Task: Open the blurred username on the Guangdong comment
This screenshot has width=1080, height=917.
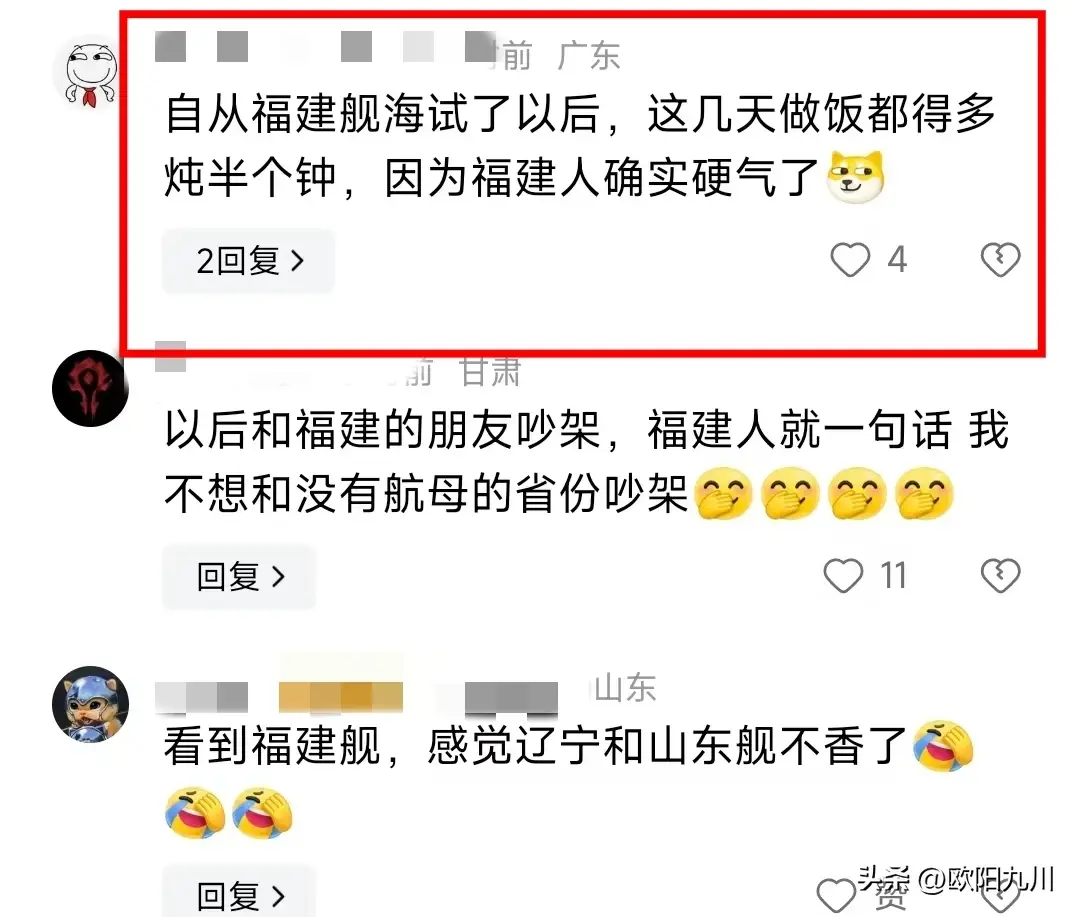Action: click(x=324, y=47)
